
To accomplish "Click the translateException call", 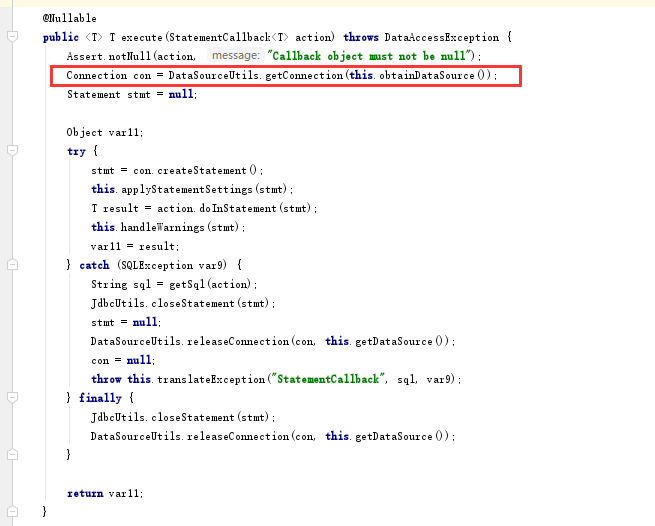I will point(211,379).
